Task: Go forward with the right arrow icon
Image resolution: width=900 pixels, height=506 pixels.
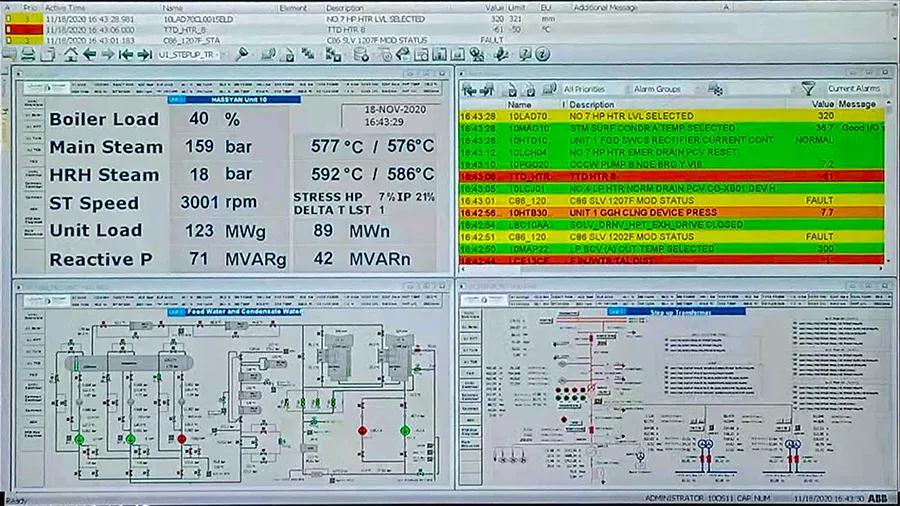Action: coord(108,54)
